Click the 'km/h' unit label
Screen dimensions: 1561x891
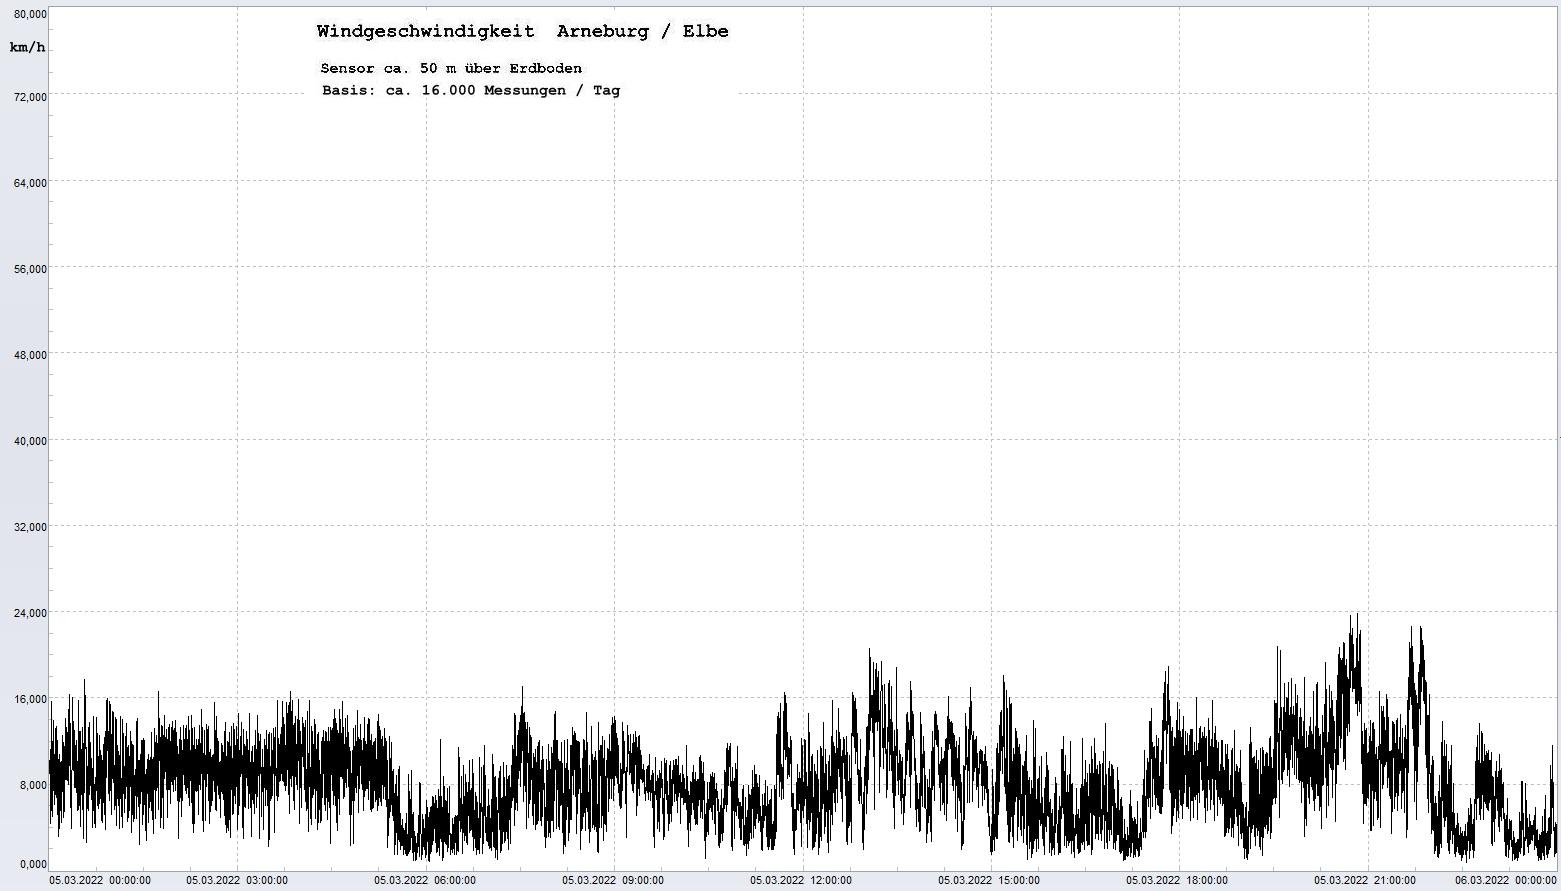pyautogui.click(x=27, y=47)
